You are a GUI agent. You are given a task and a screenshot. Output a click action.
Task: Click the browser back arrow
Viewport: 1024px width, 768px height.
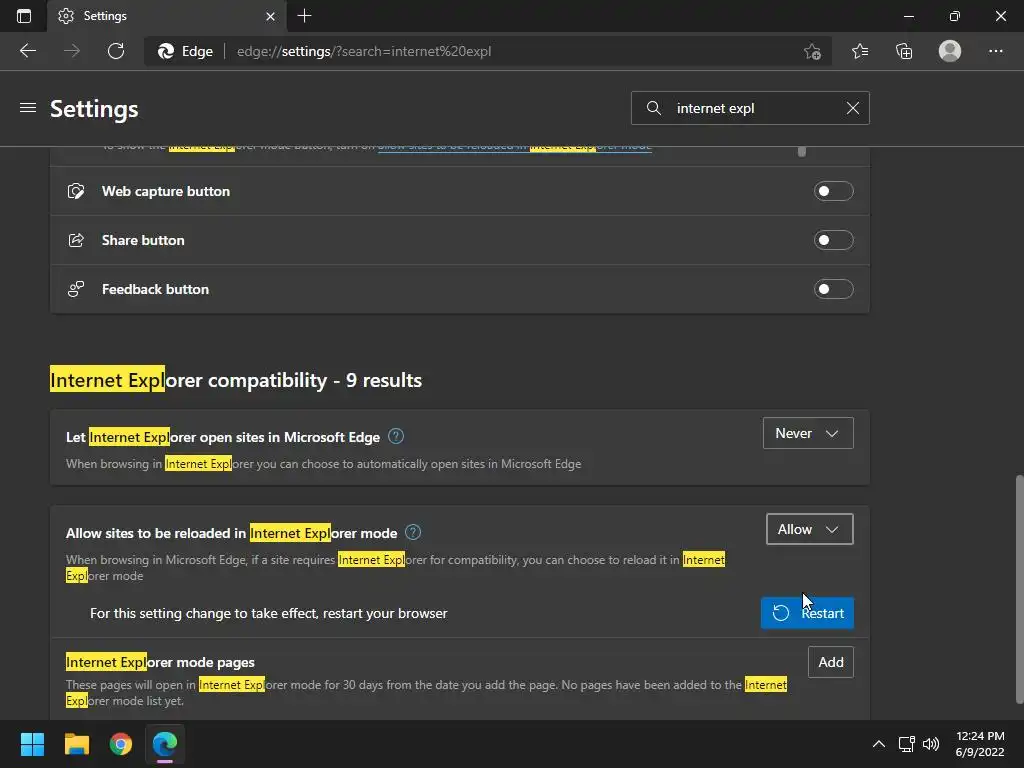28,51
